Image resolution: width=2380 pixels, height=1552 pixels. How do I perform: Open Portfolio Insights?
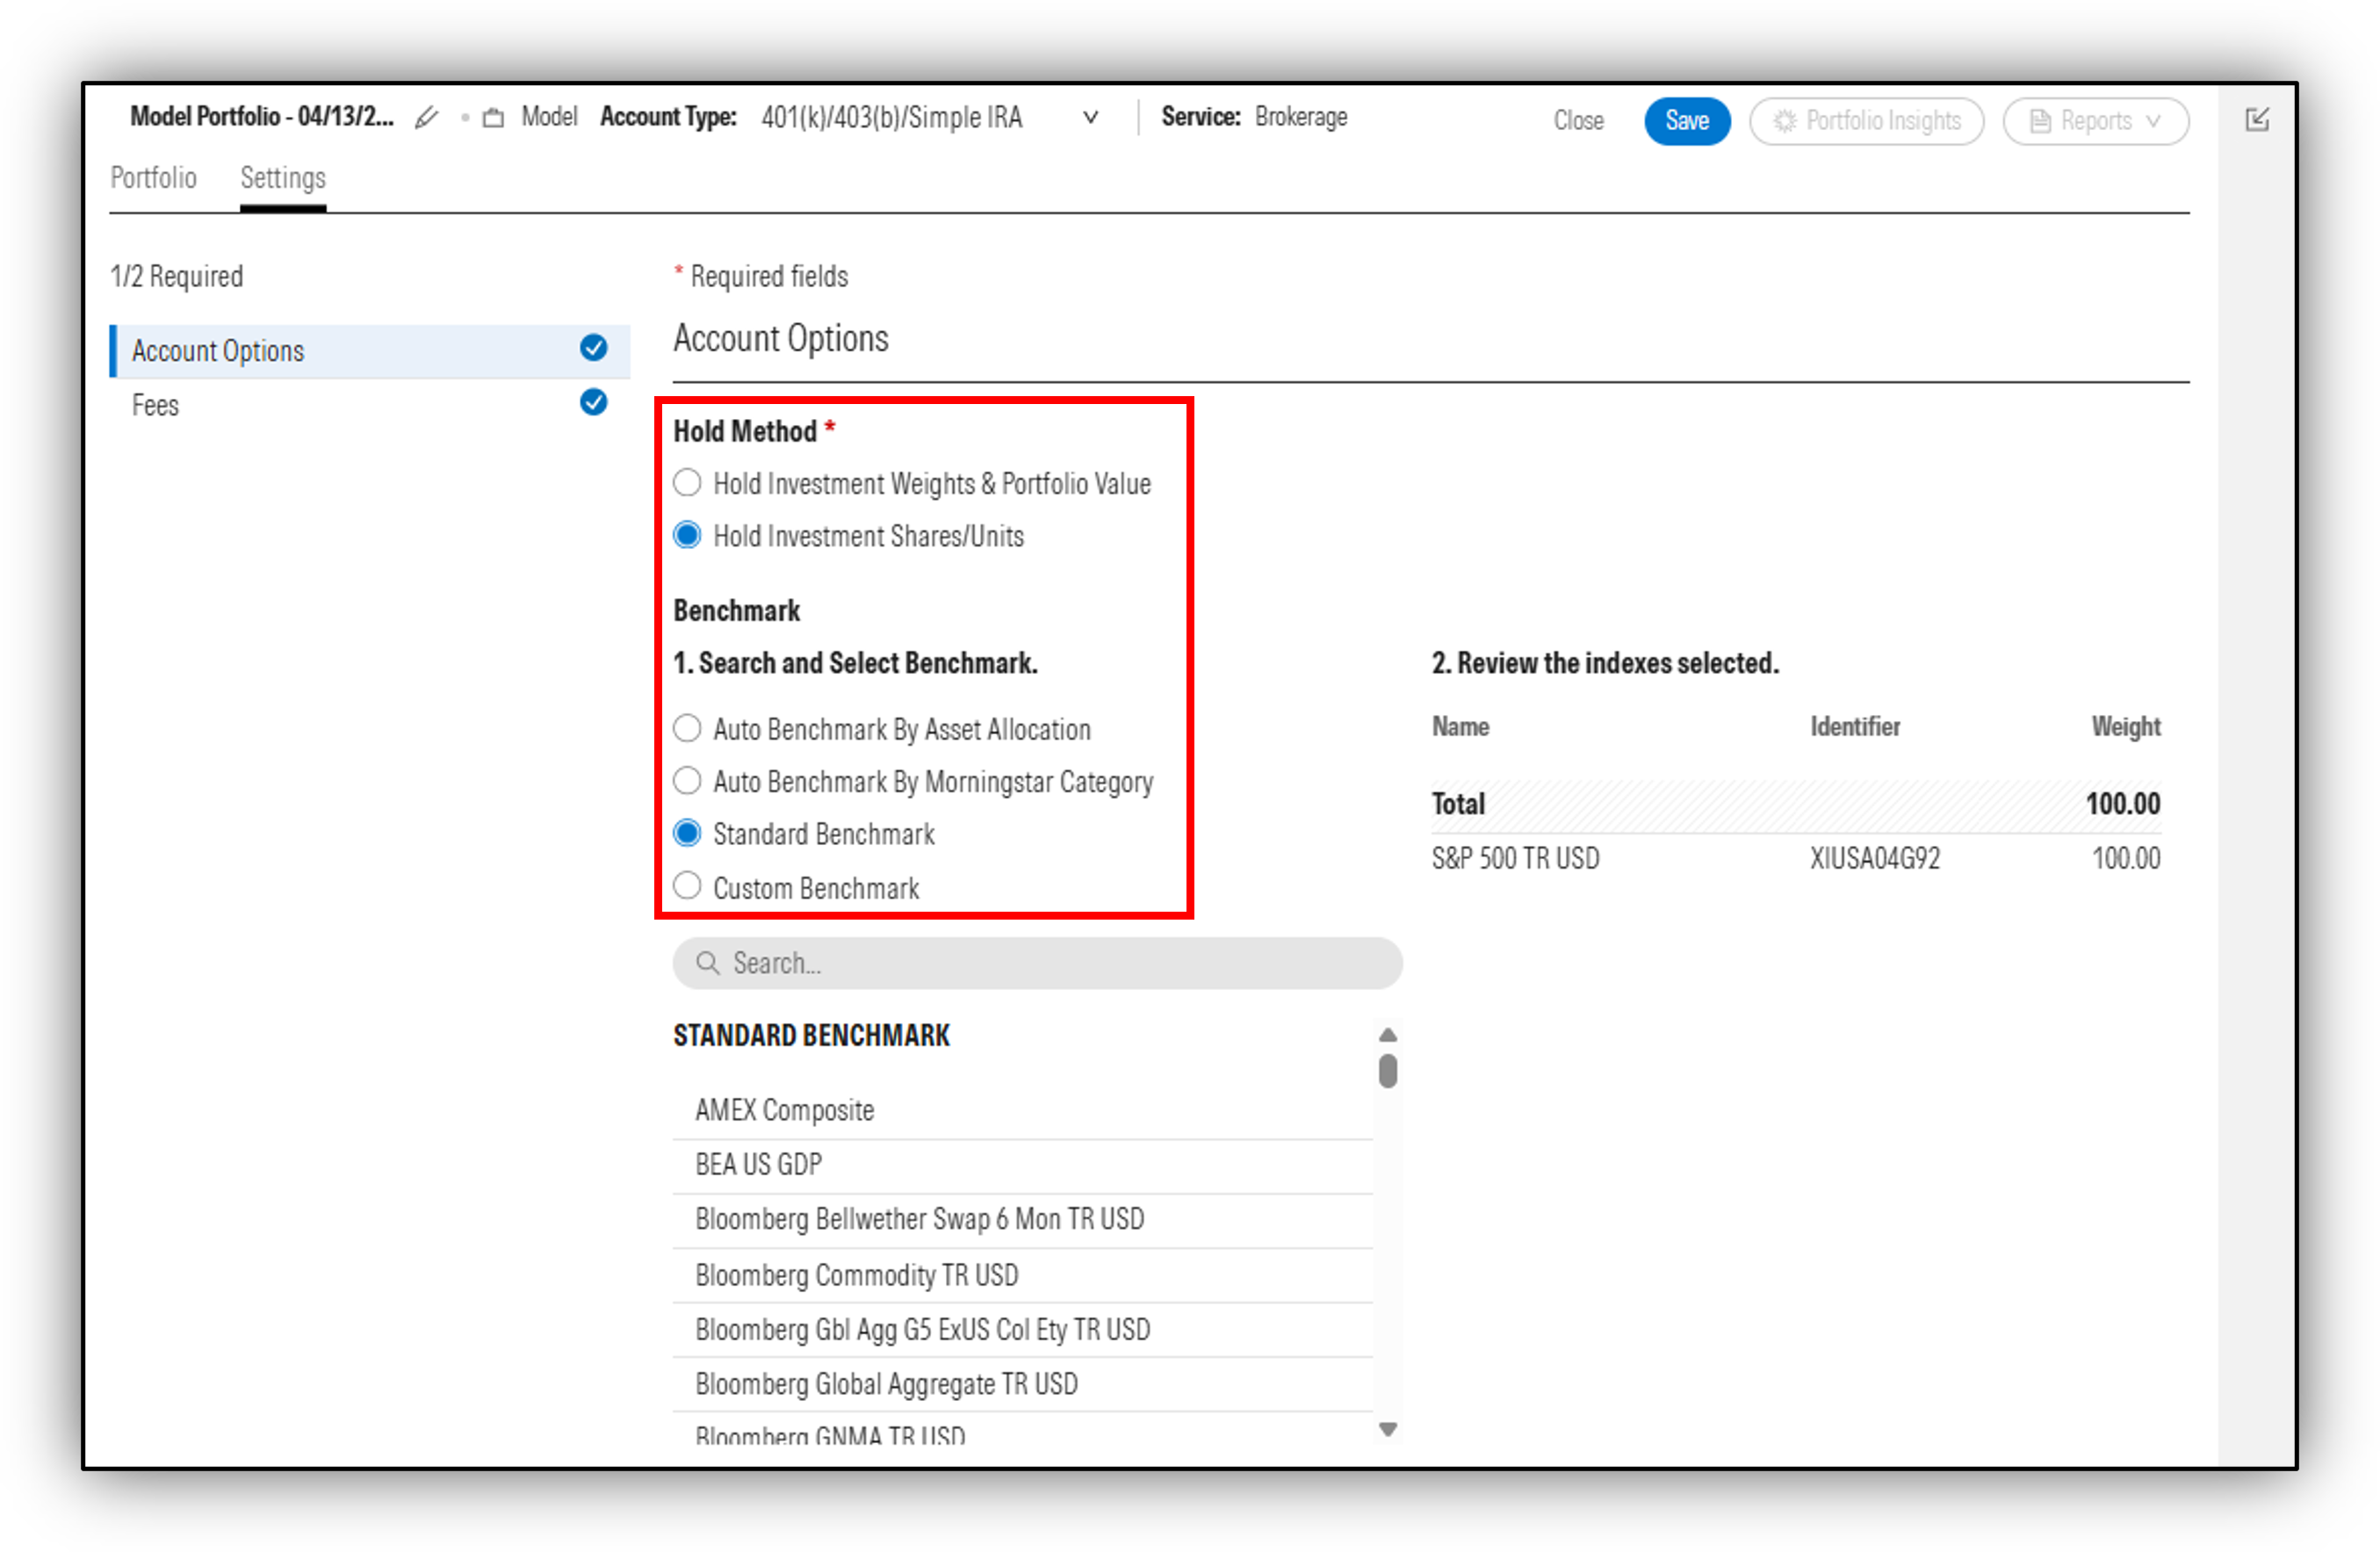1867,121
